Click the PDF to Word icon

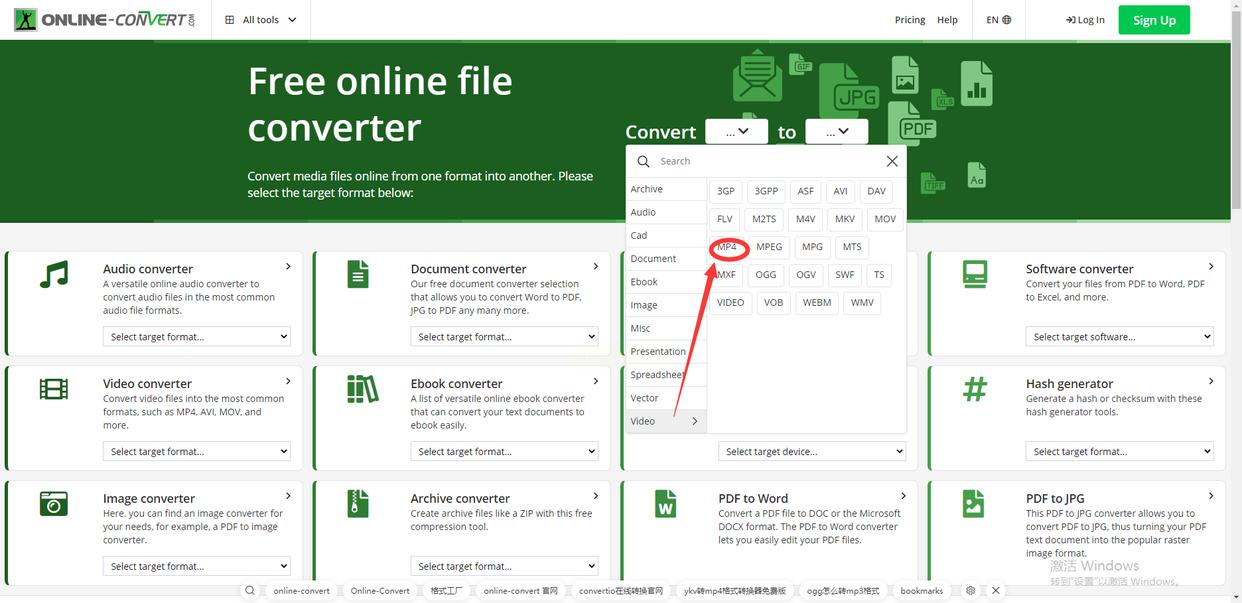coord(666,503)
